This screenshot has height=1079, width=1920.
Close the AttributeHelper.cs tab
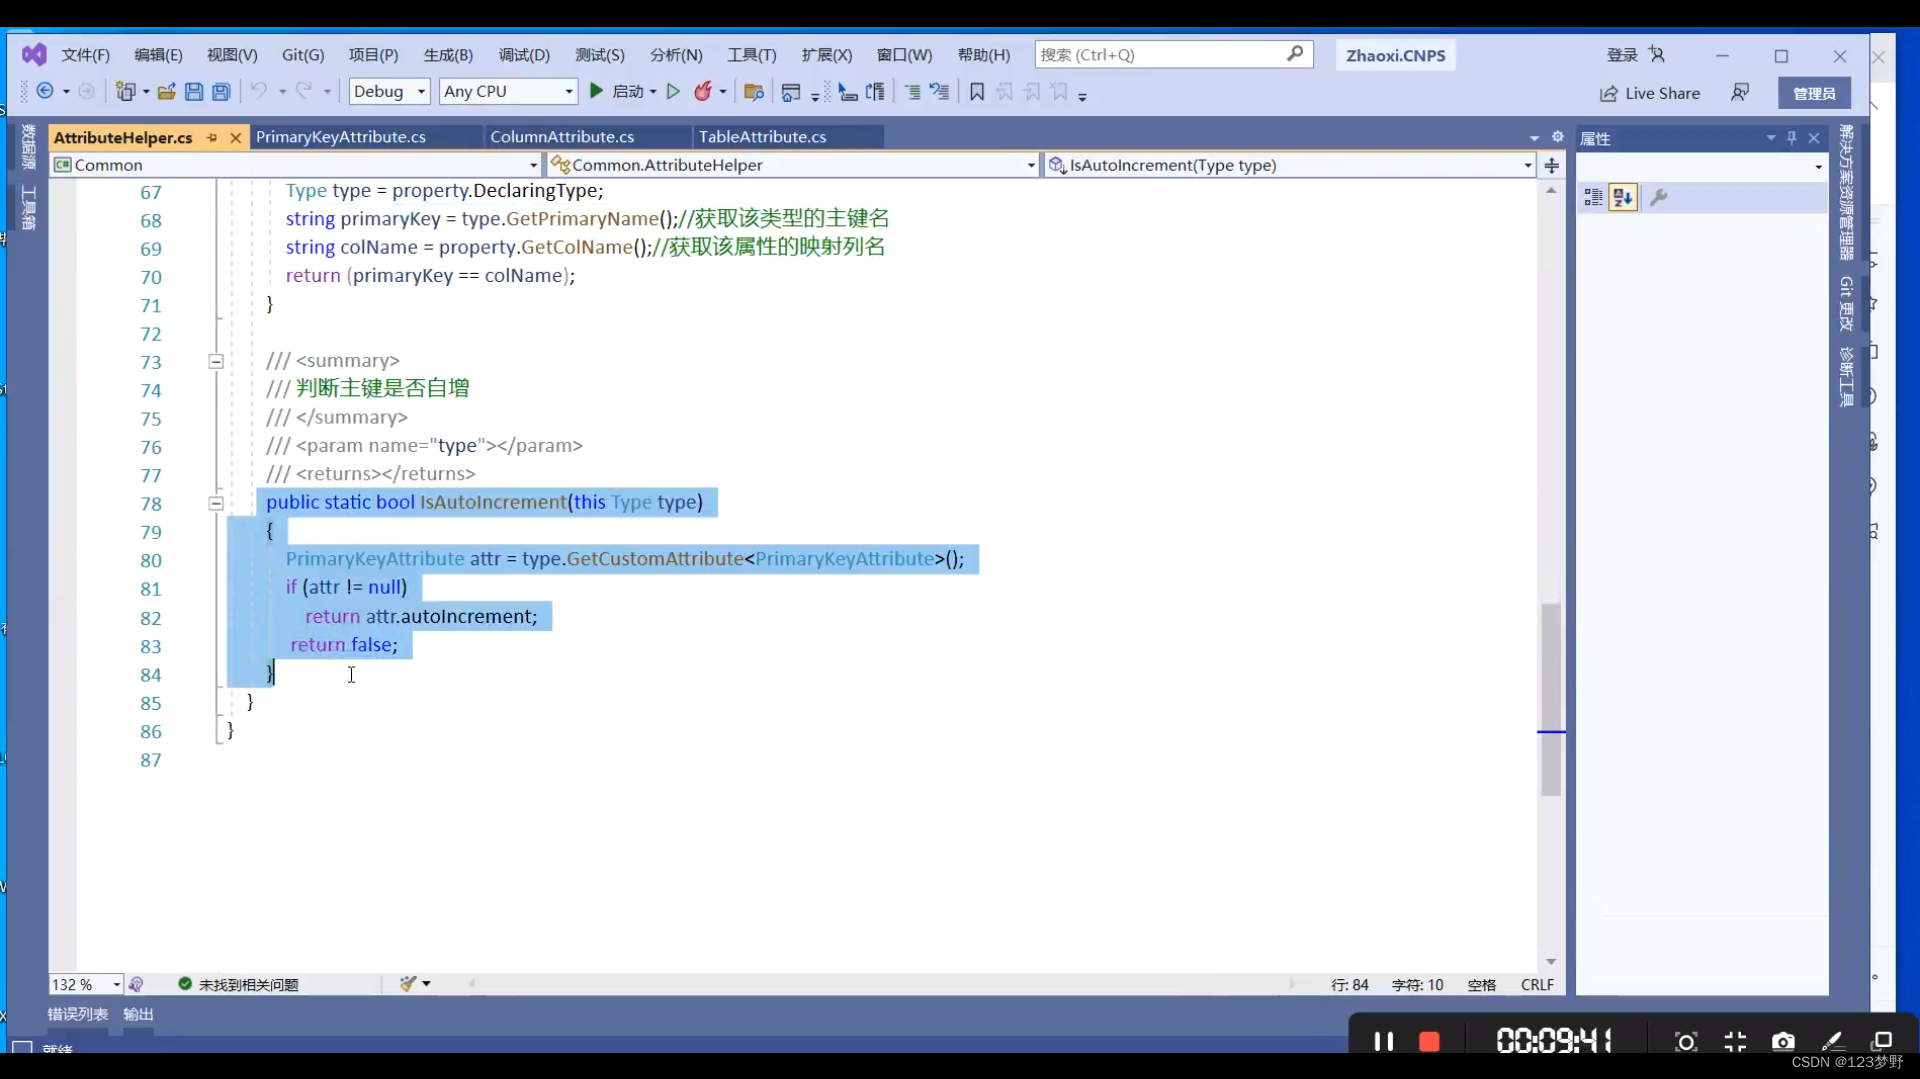[236, 137]
